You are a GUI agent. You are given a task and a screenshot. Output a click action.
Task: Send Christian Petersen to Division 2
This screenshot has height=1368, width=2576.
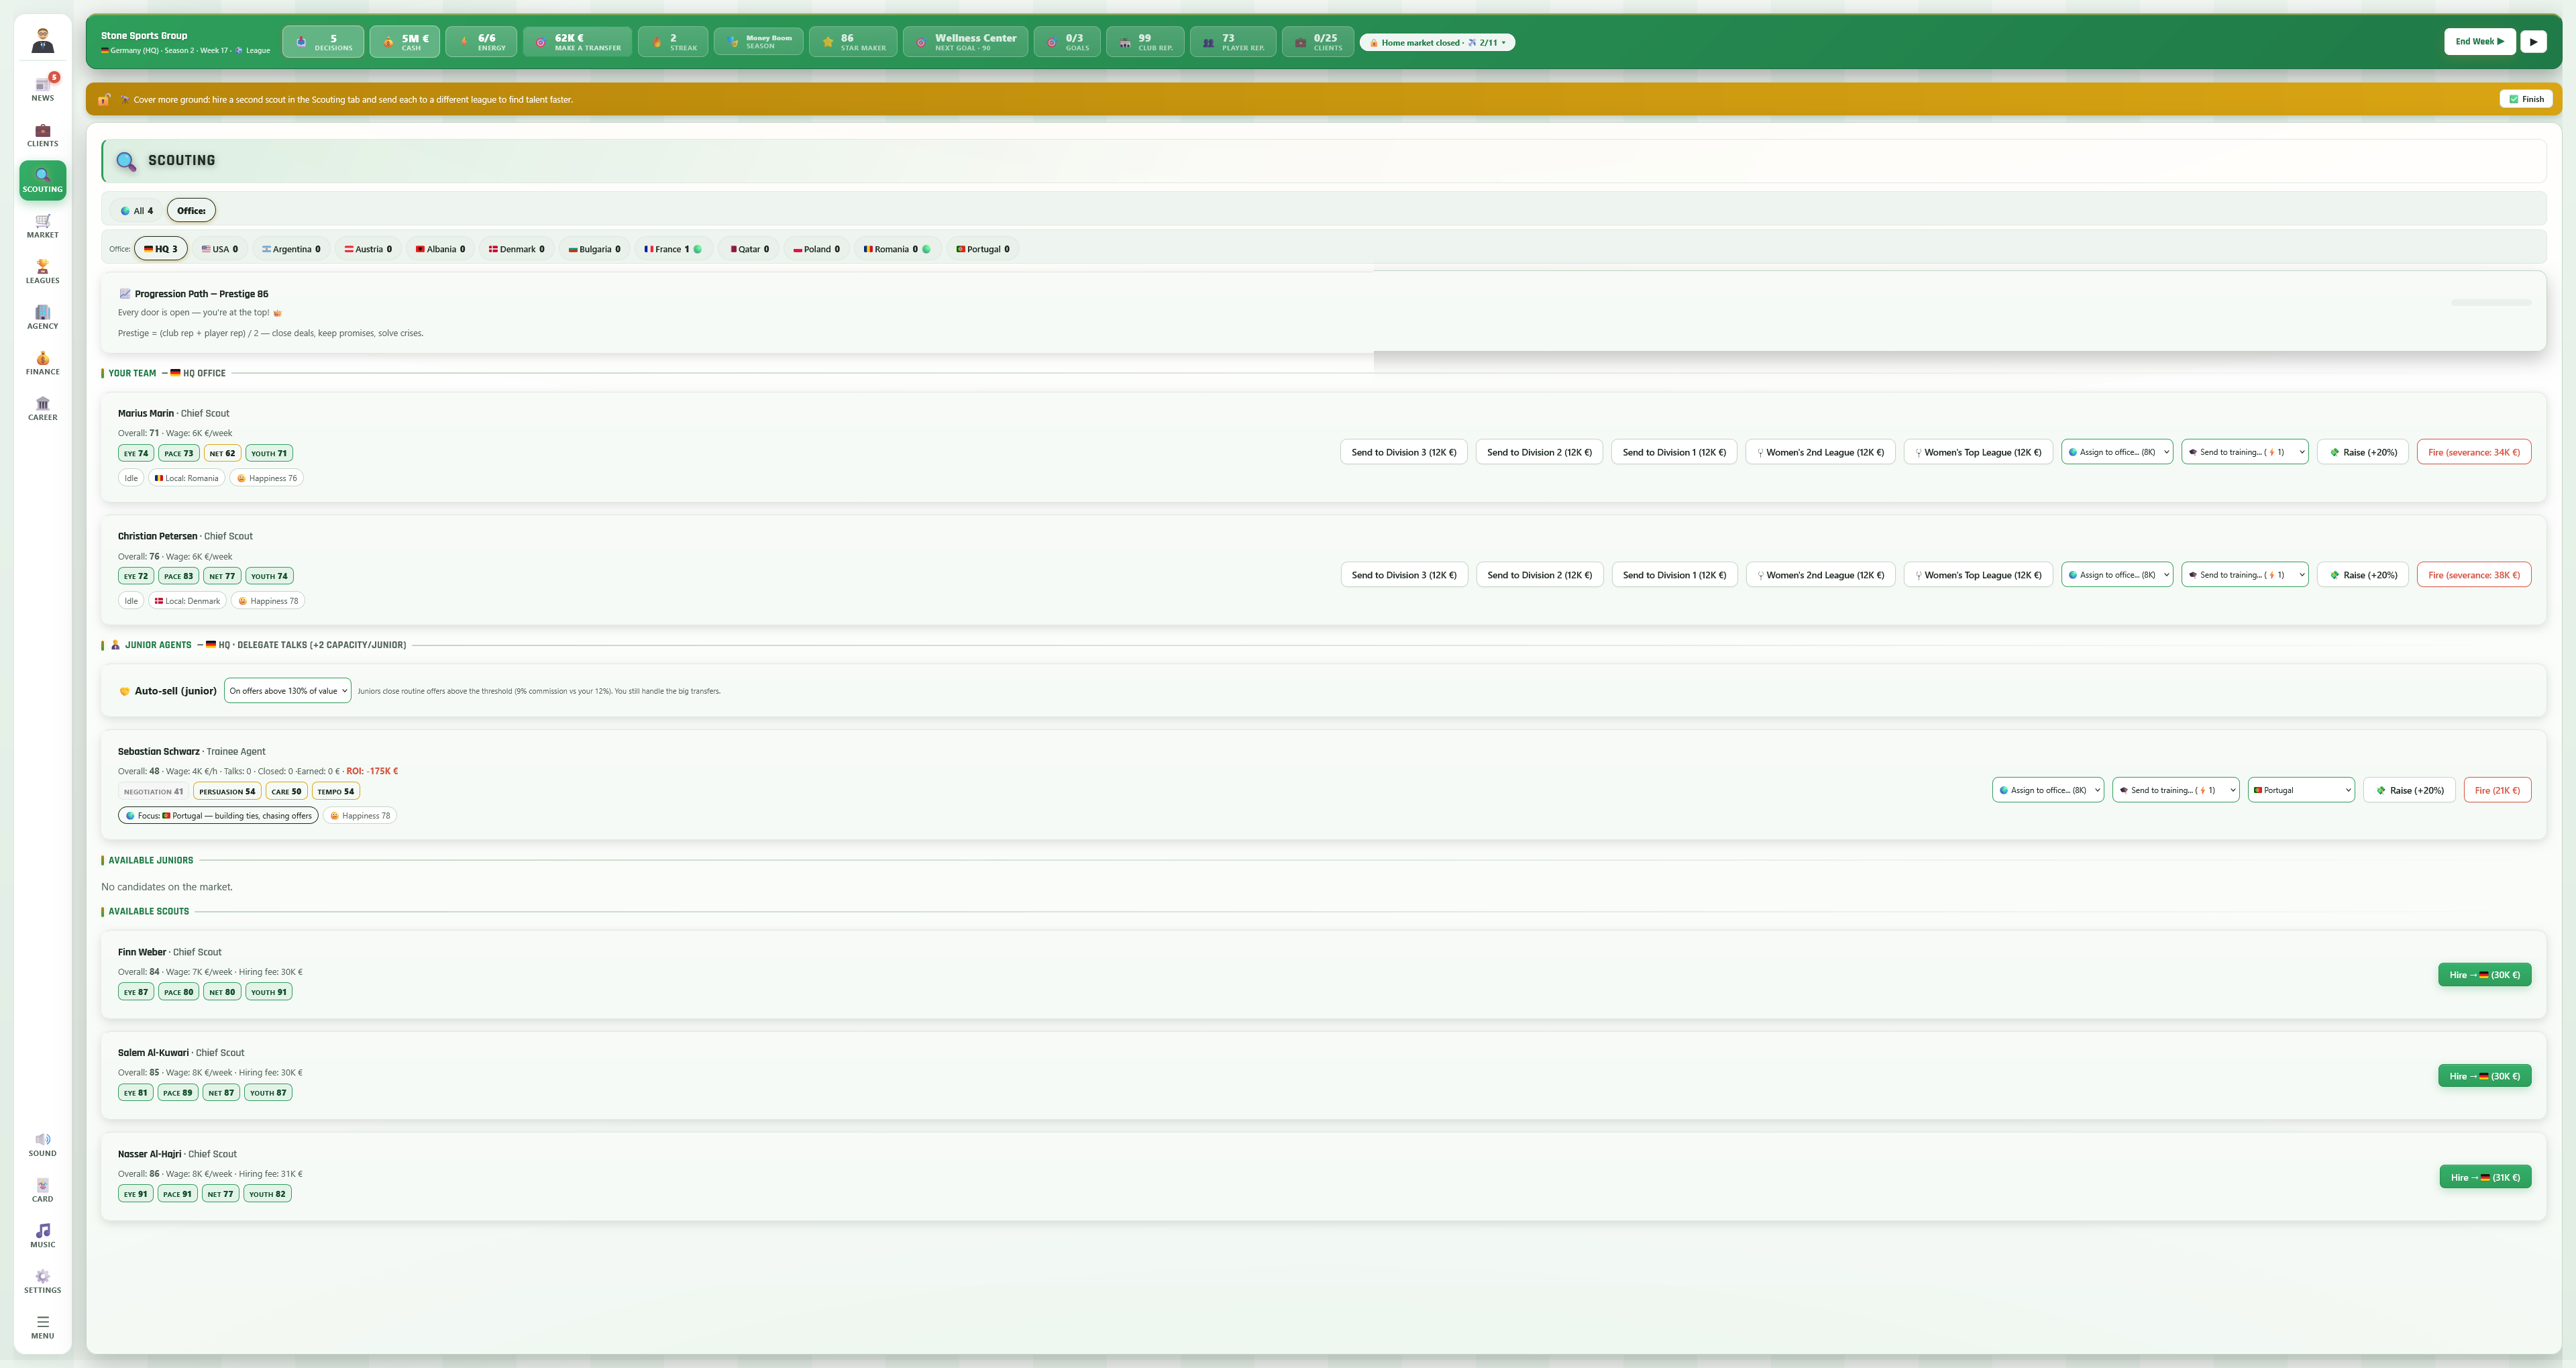pyautogui.click(x=1540, y=575)
